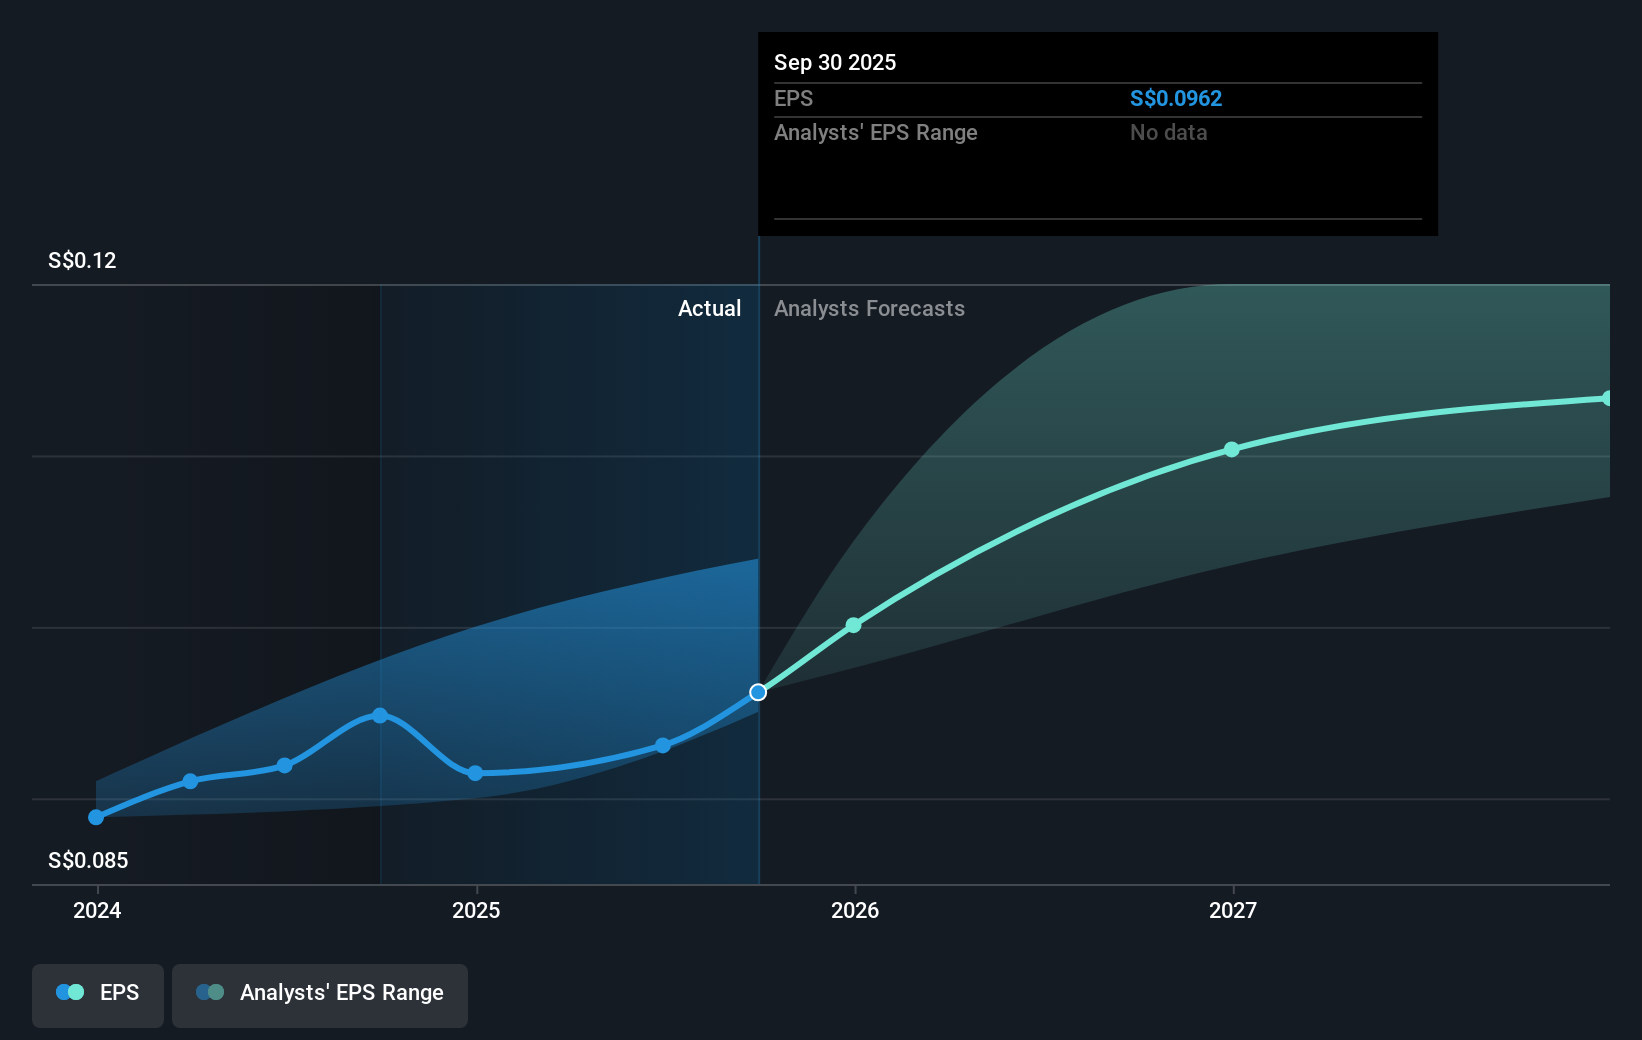The image size is (1642, 1040).
Task: Toggle the Analysts' EPS Range visibility
Action: pyautogui.click(x=319, y=995)
